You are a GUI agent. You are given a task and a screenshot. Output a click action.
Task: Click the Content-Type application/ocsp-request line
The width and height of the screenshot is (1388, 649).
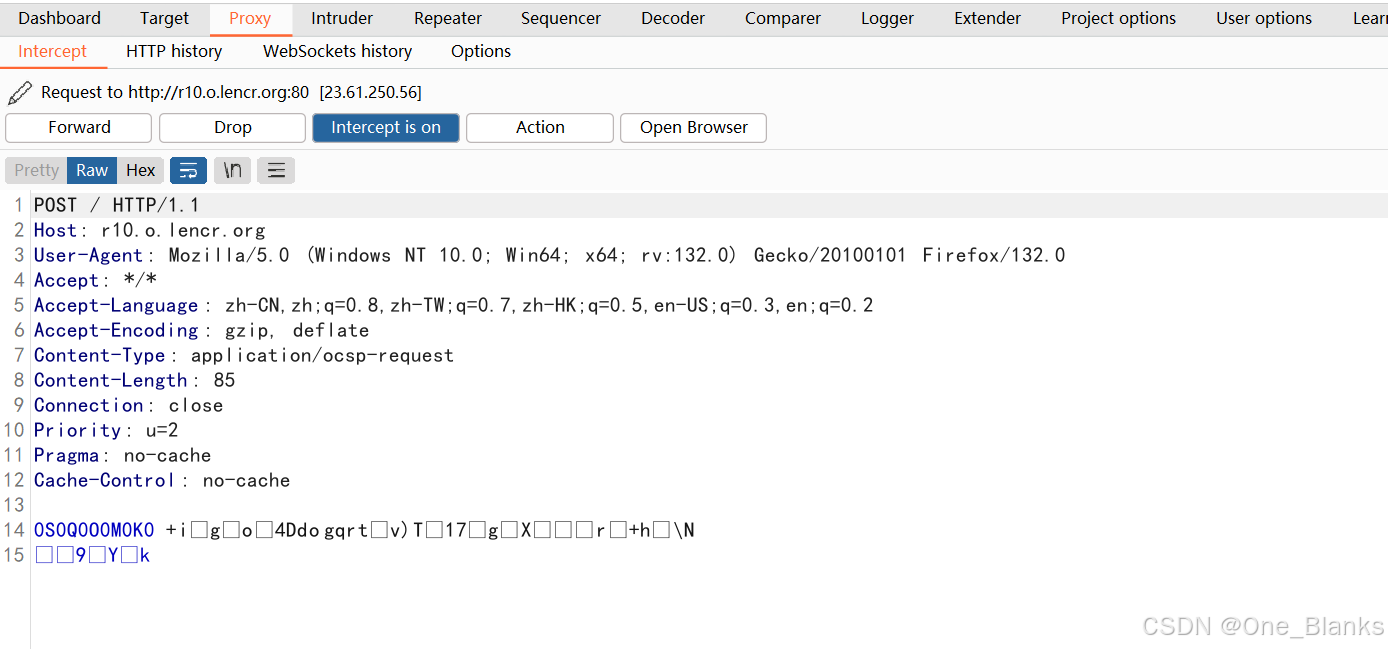(244, 355)
